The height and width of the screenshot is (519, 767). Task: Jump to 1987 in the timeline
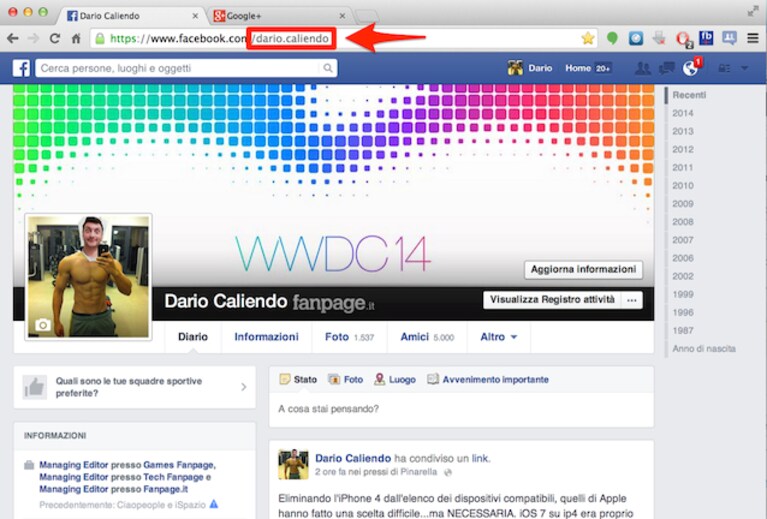682,330
